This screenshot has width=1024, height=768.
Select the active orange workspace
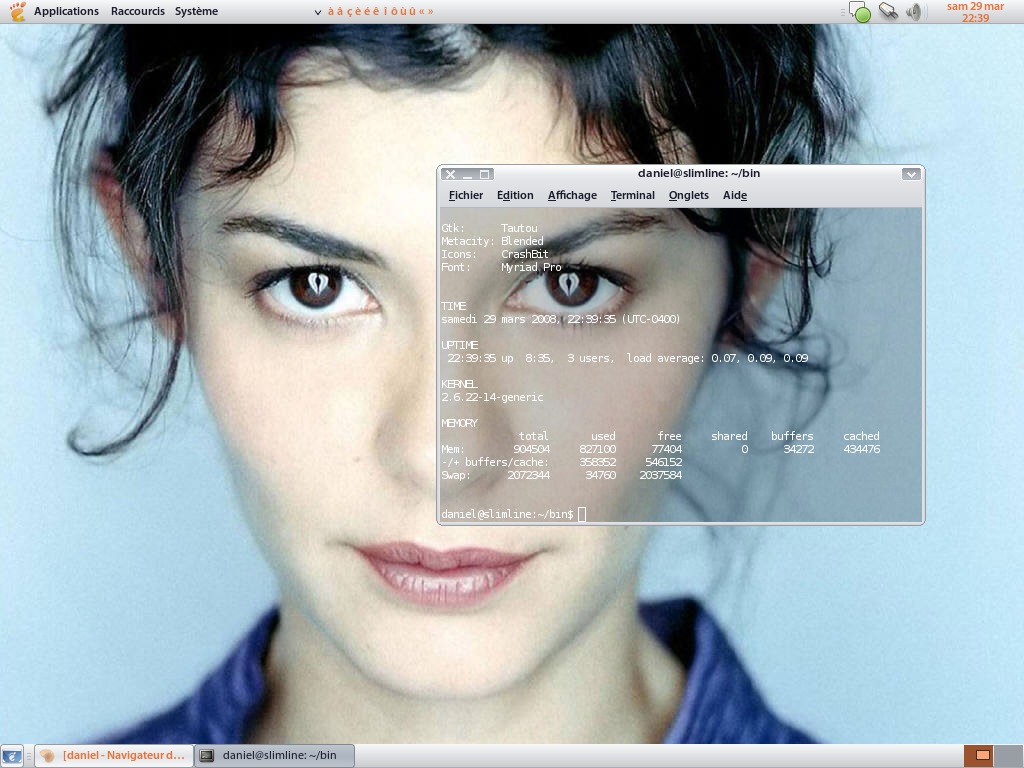(x=978, y=756)
